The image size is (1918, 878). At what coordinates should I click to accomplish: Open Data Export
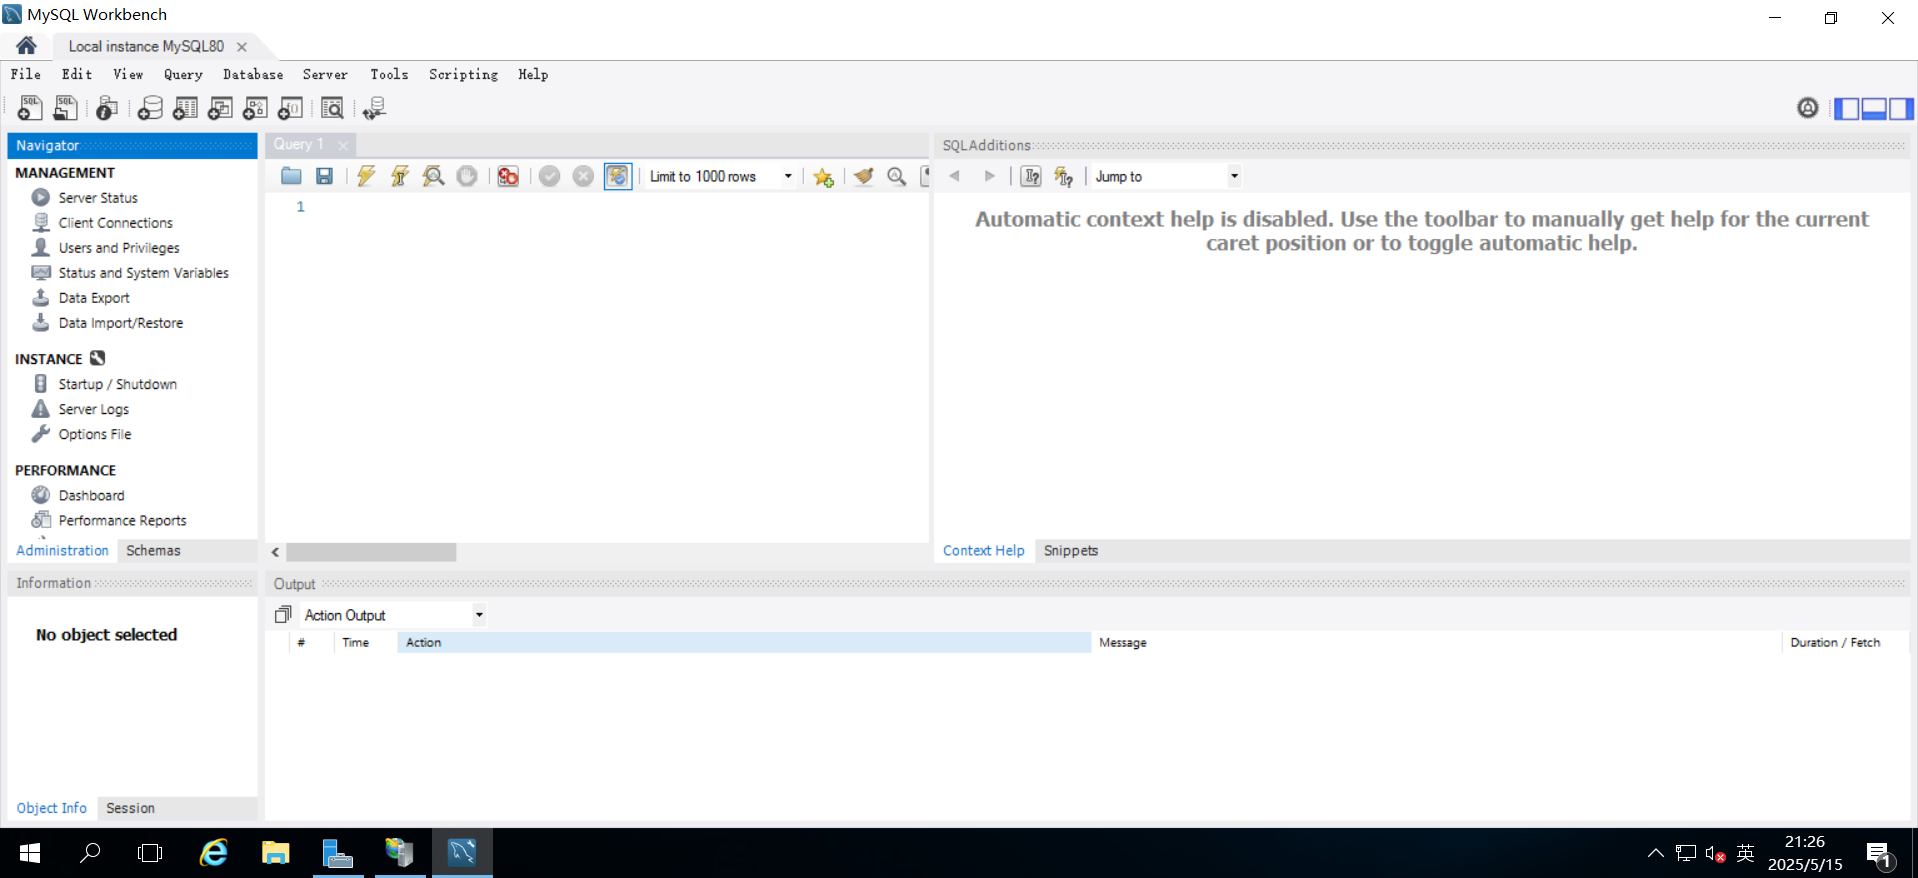pyautogui.click(x=94, y=298)
